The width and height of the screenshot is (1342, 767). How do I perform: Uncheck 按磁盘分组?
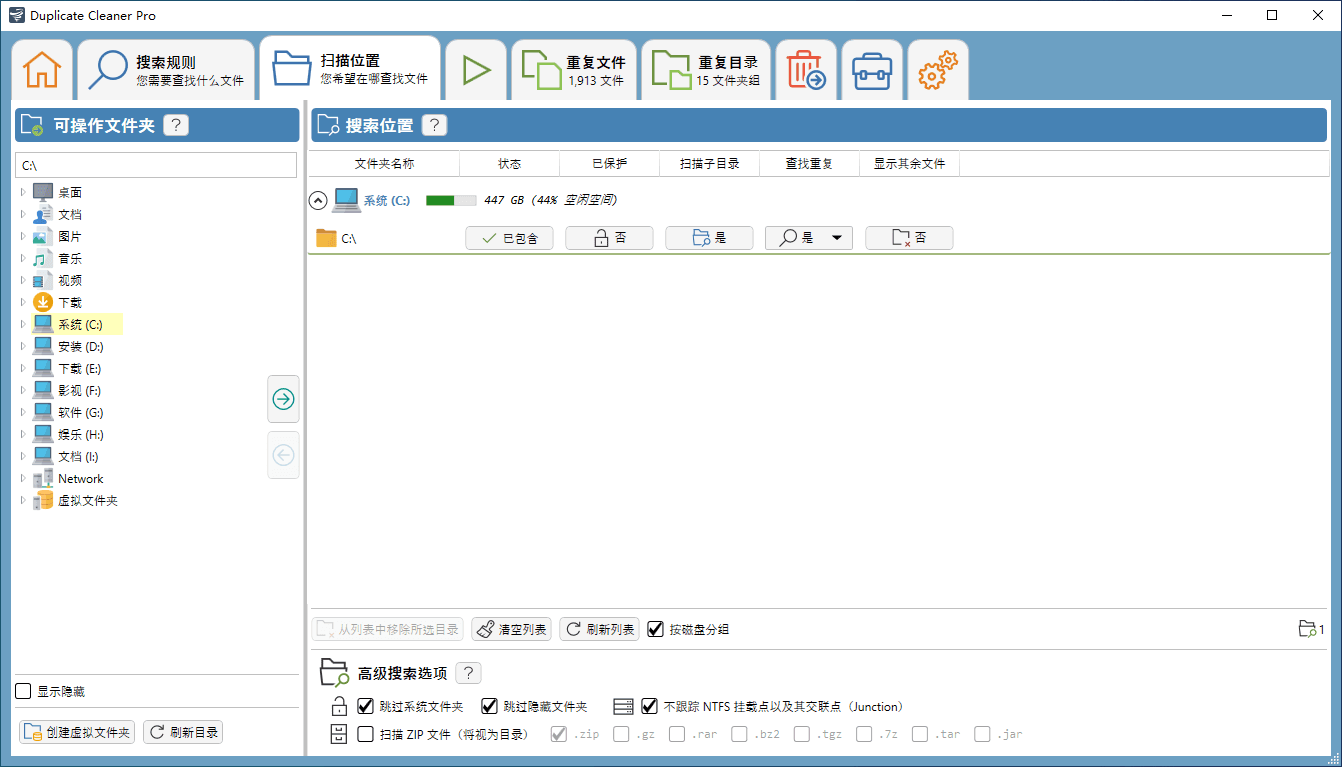655,629
